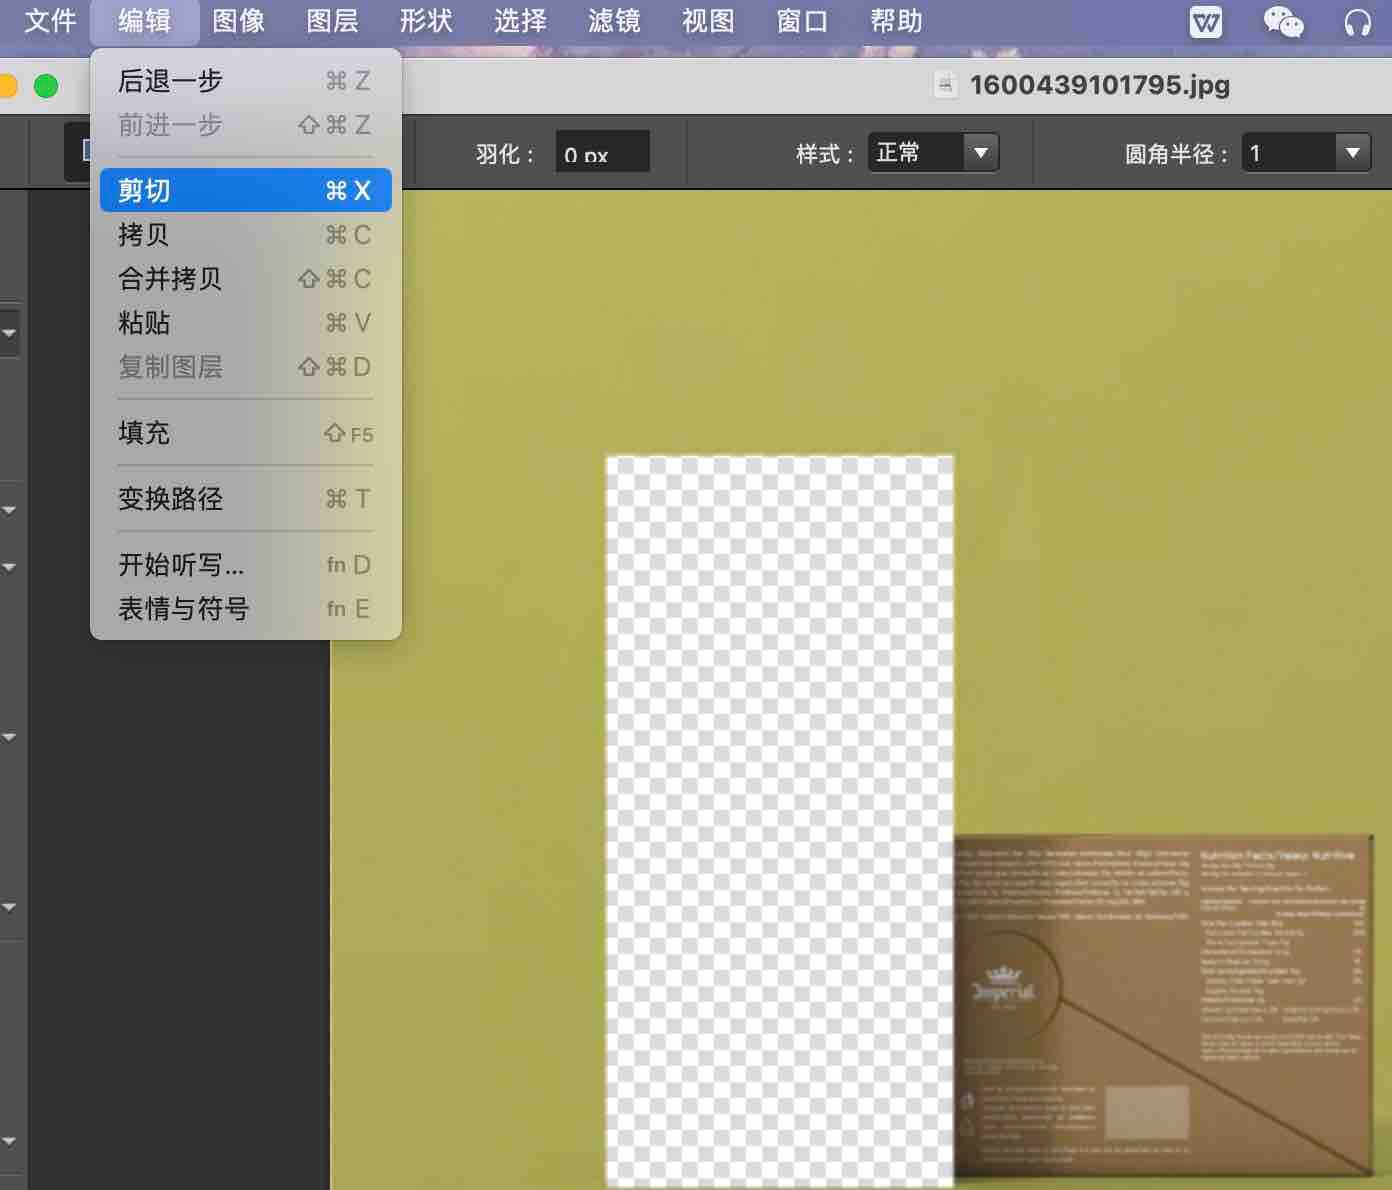
Task: Click the 1600439101795.jpg file icon in title
Action: point(945,85)
